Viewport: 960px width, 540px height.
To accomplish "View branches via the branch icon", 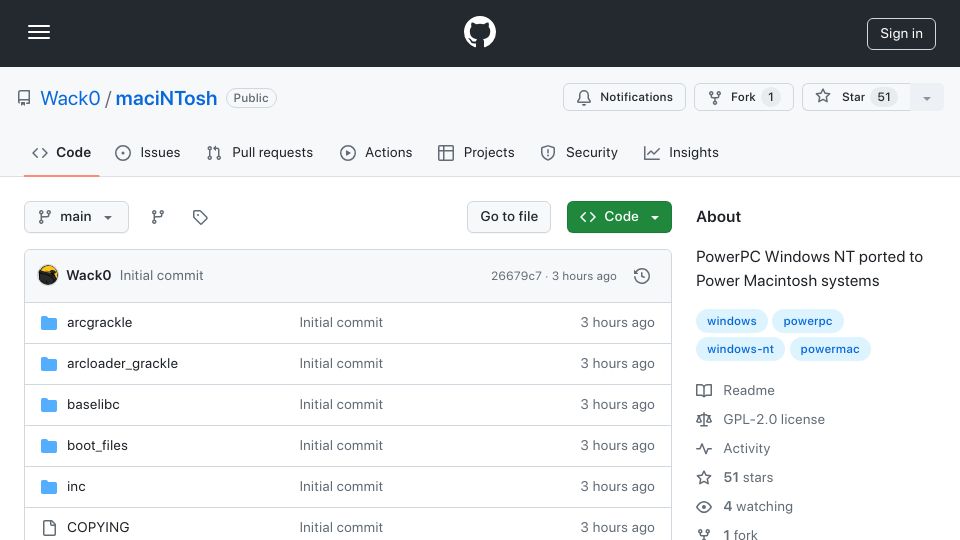I will 157,217.
